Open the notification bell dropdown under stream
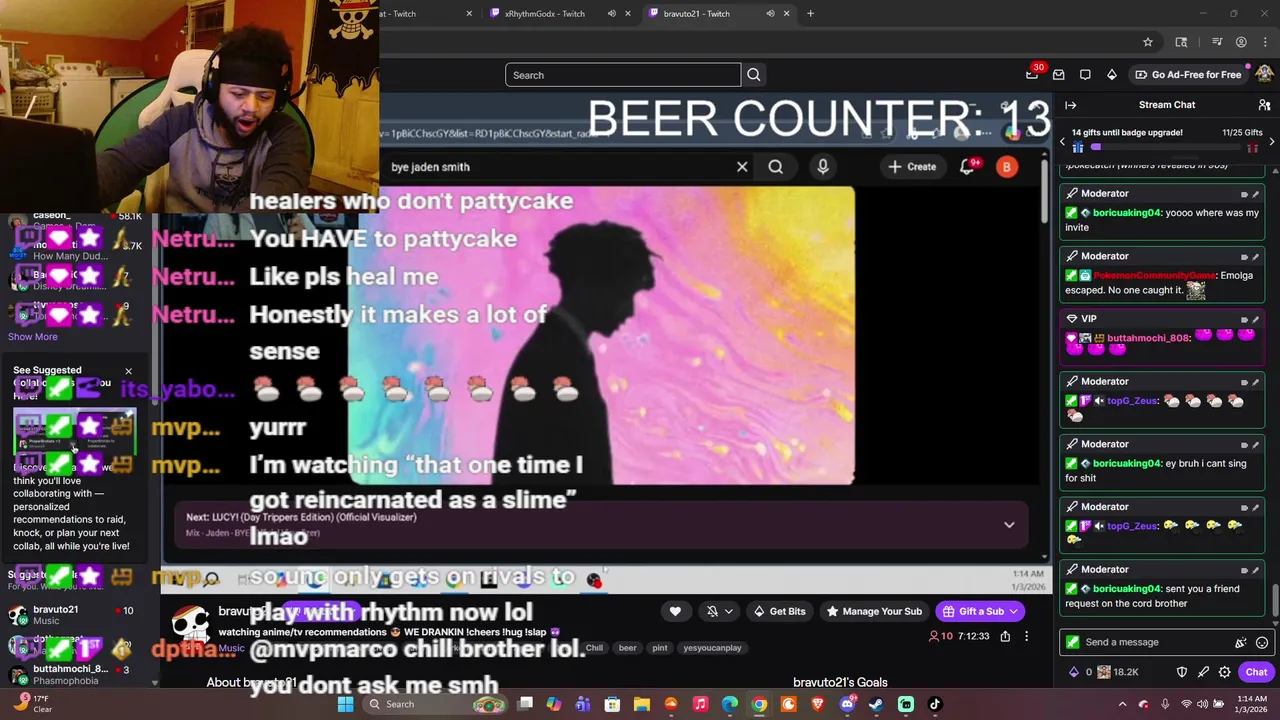 click(x=719, y=611)
